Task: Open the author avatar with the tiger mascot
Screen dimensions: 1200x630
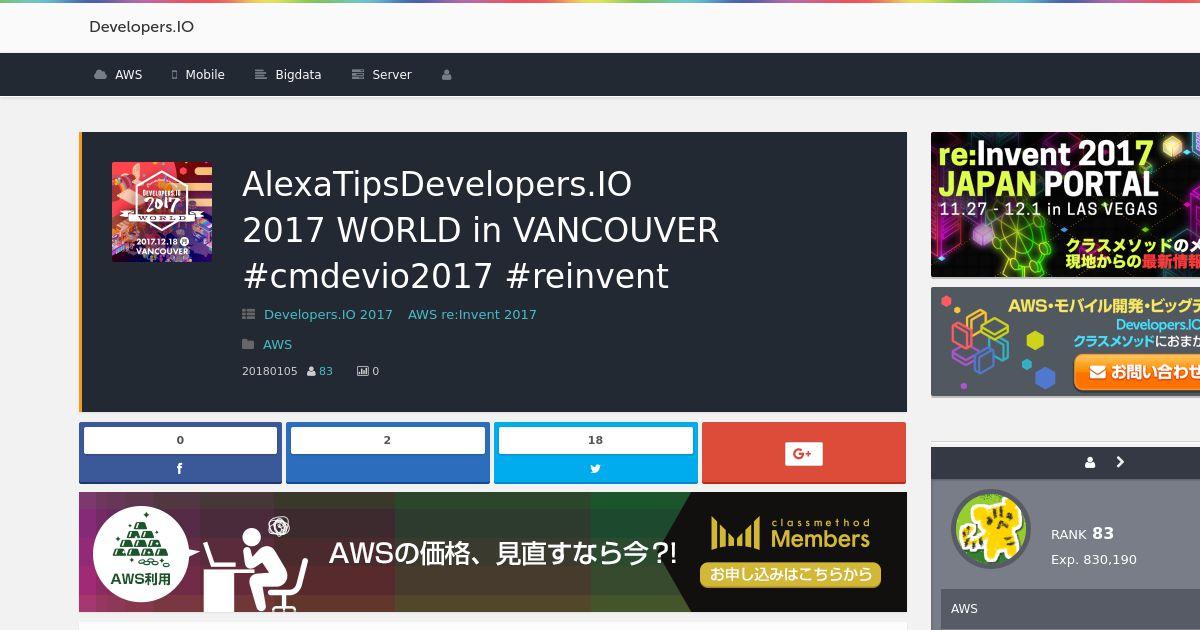Action: pyautogui.click(x=991, y=529)
